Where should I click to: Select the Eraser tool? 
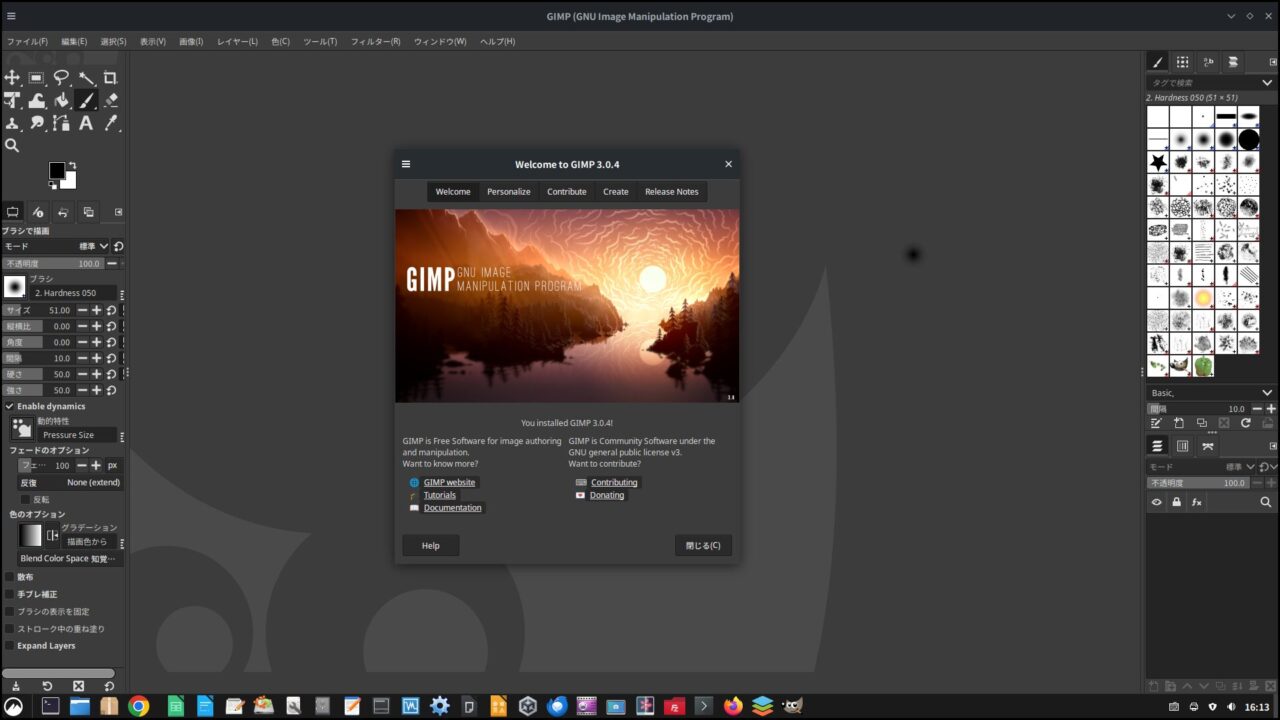[110, 100]
